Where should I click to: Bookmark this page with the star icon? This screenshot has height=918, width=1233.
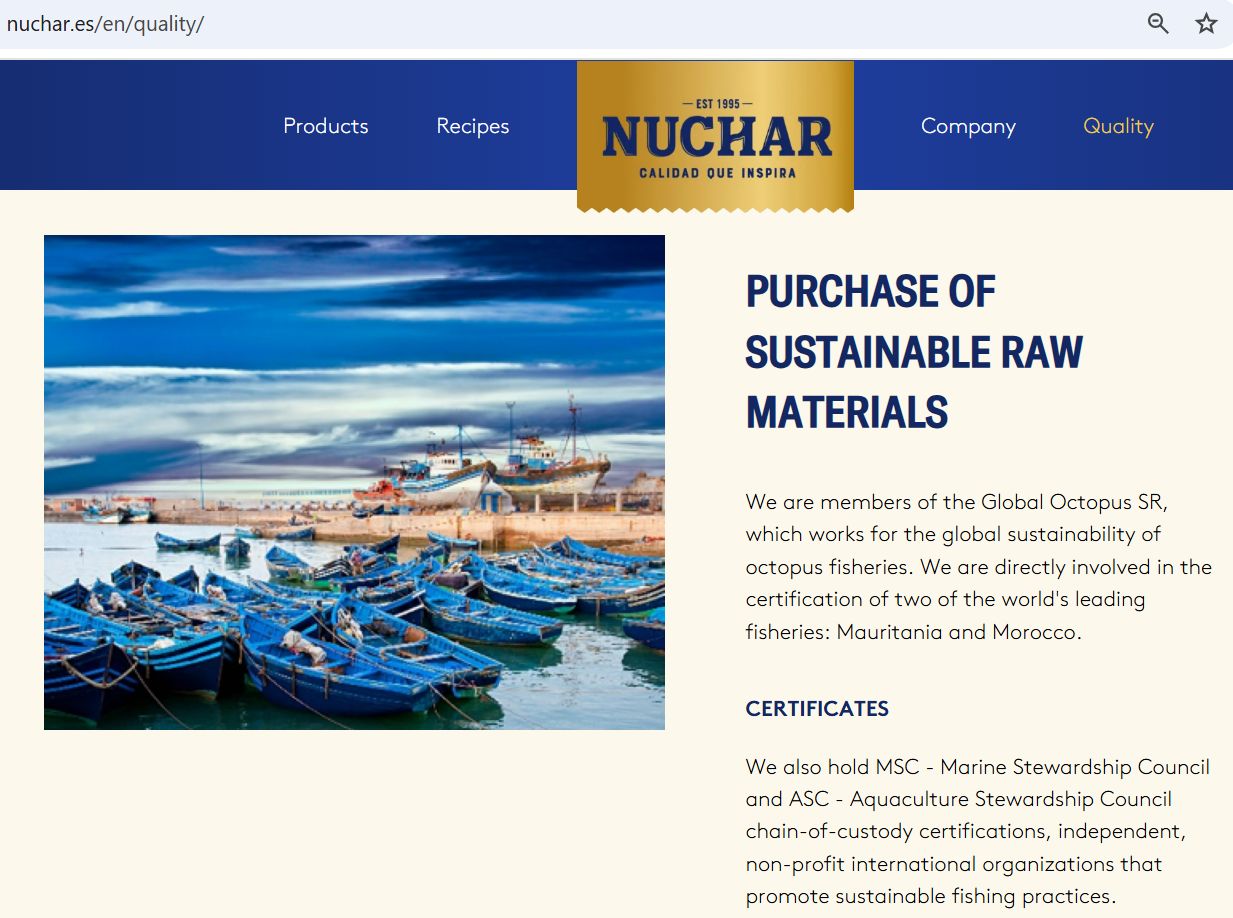pos(1207,24)
